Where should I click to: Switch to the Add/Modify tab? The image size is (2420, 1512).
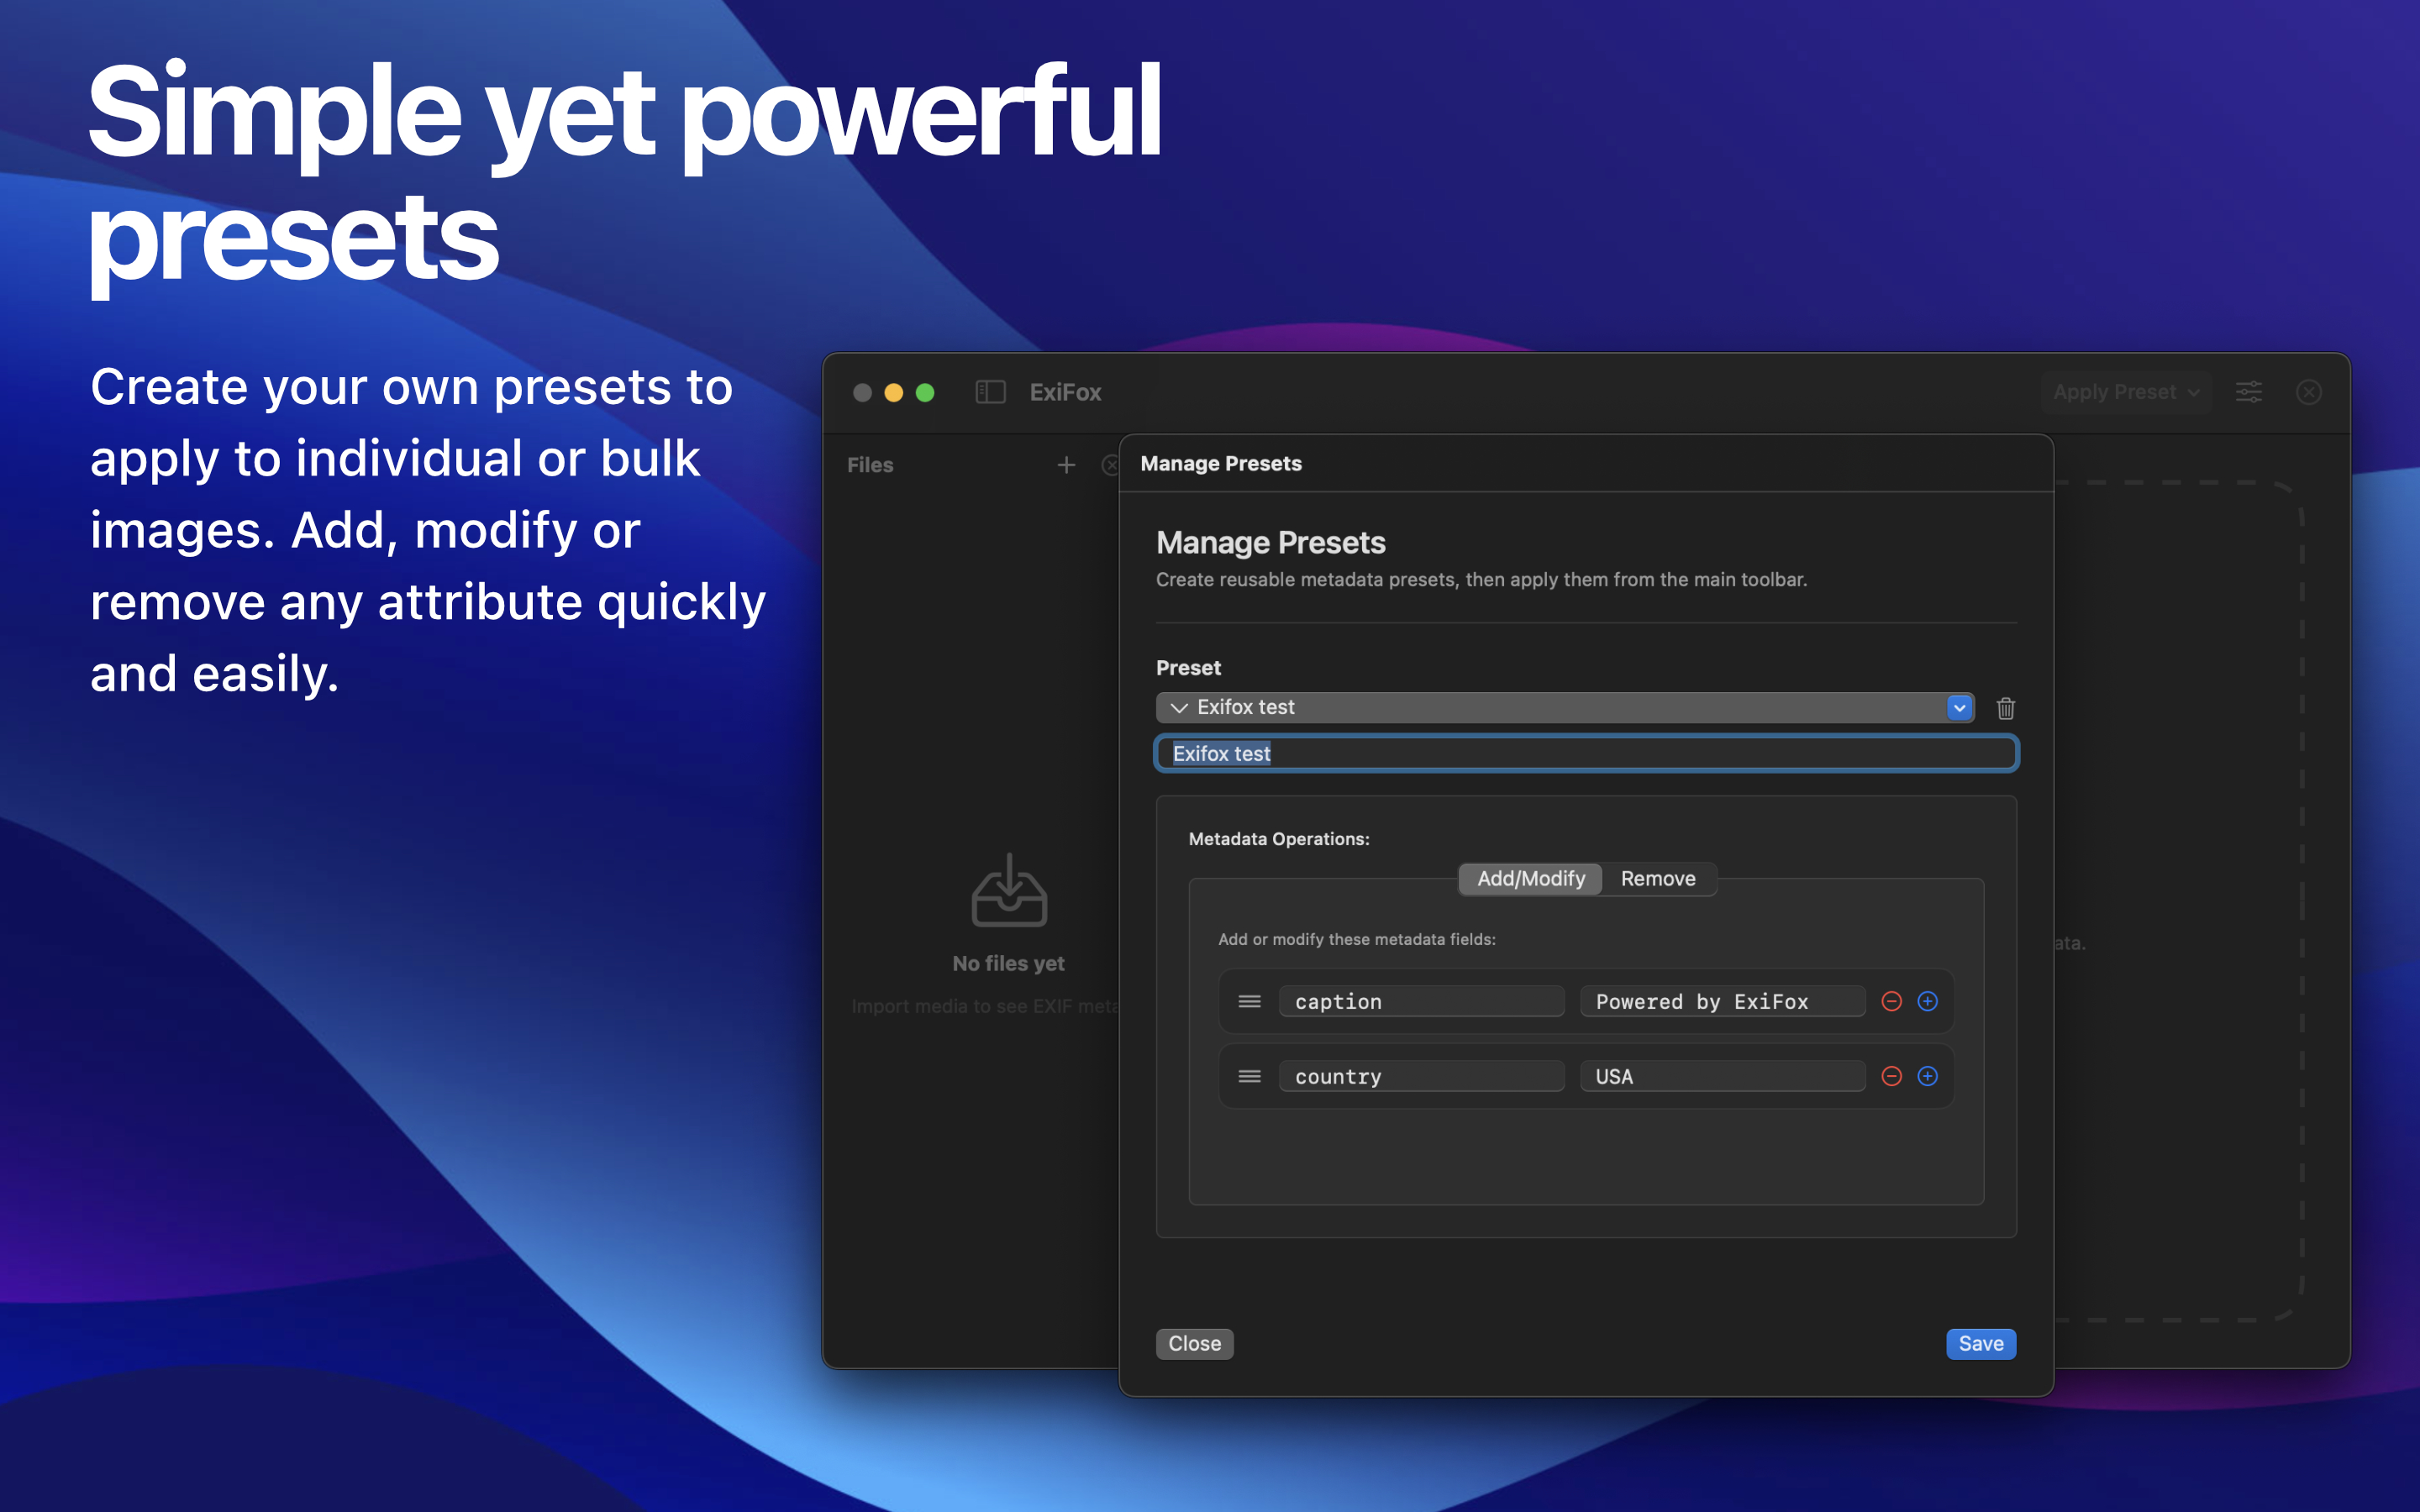1531,878
